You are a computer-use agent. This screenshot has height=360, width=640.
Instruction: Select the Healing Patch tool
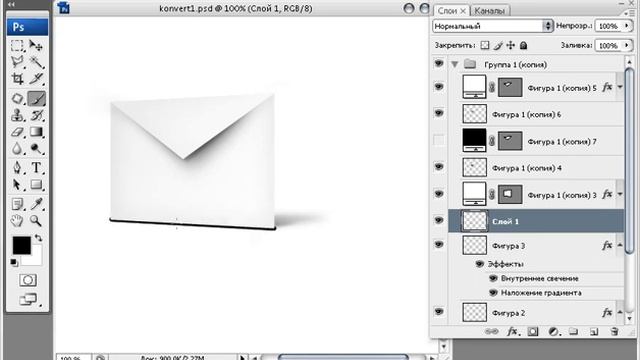[17, 98]
